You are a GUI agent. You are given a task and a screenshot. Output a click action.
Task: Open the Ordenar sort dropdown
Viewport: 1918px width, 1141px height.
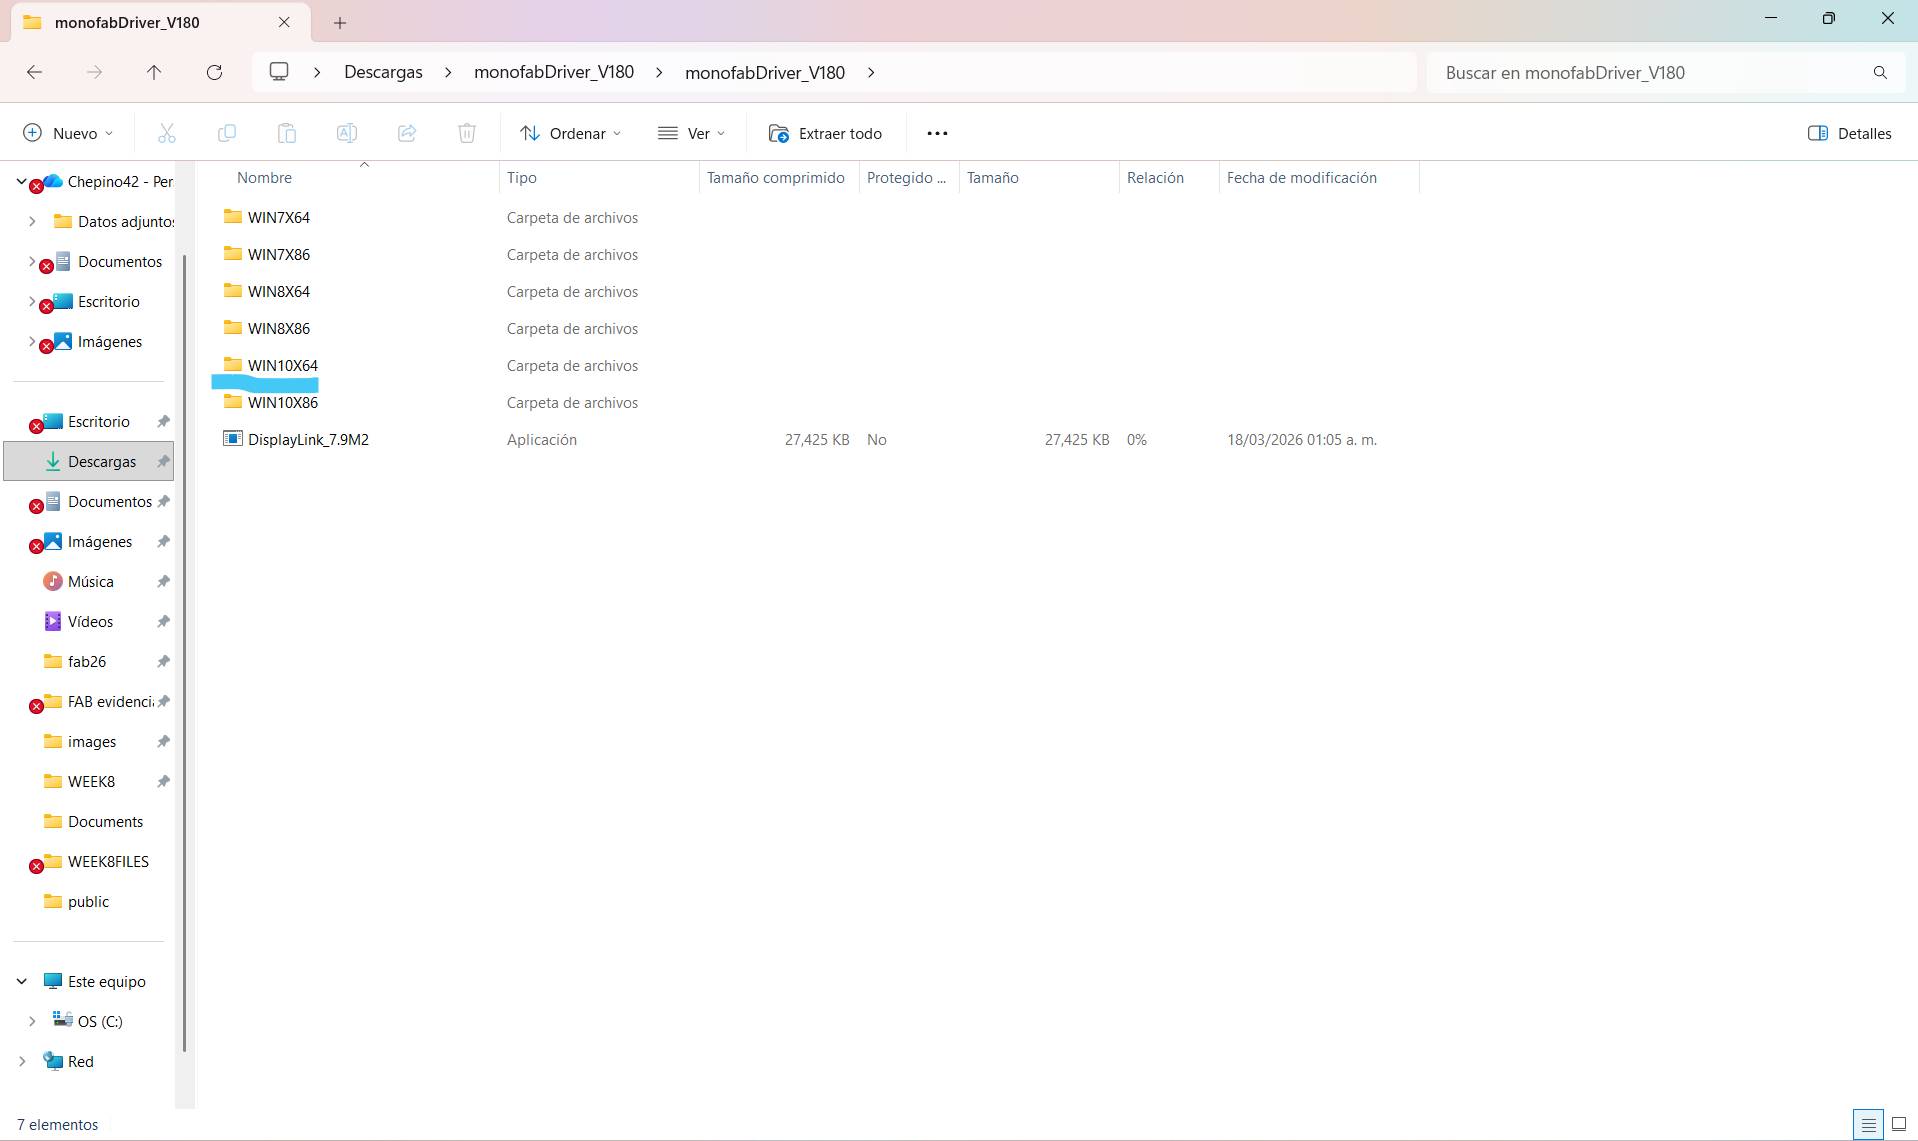571,133
